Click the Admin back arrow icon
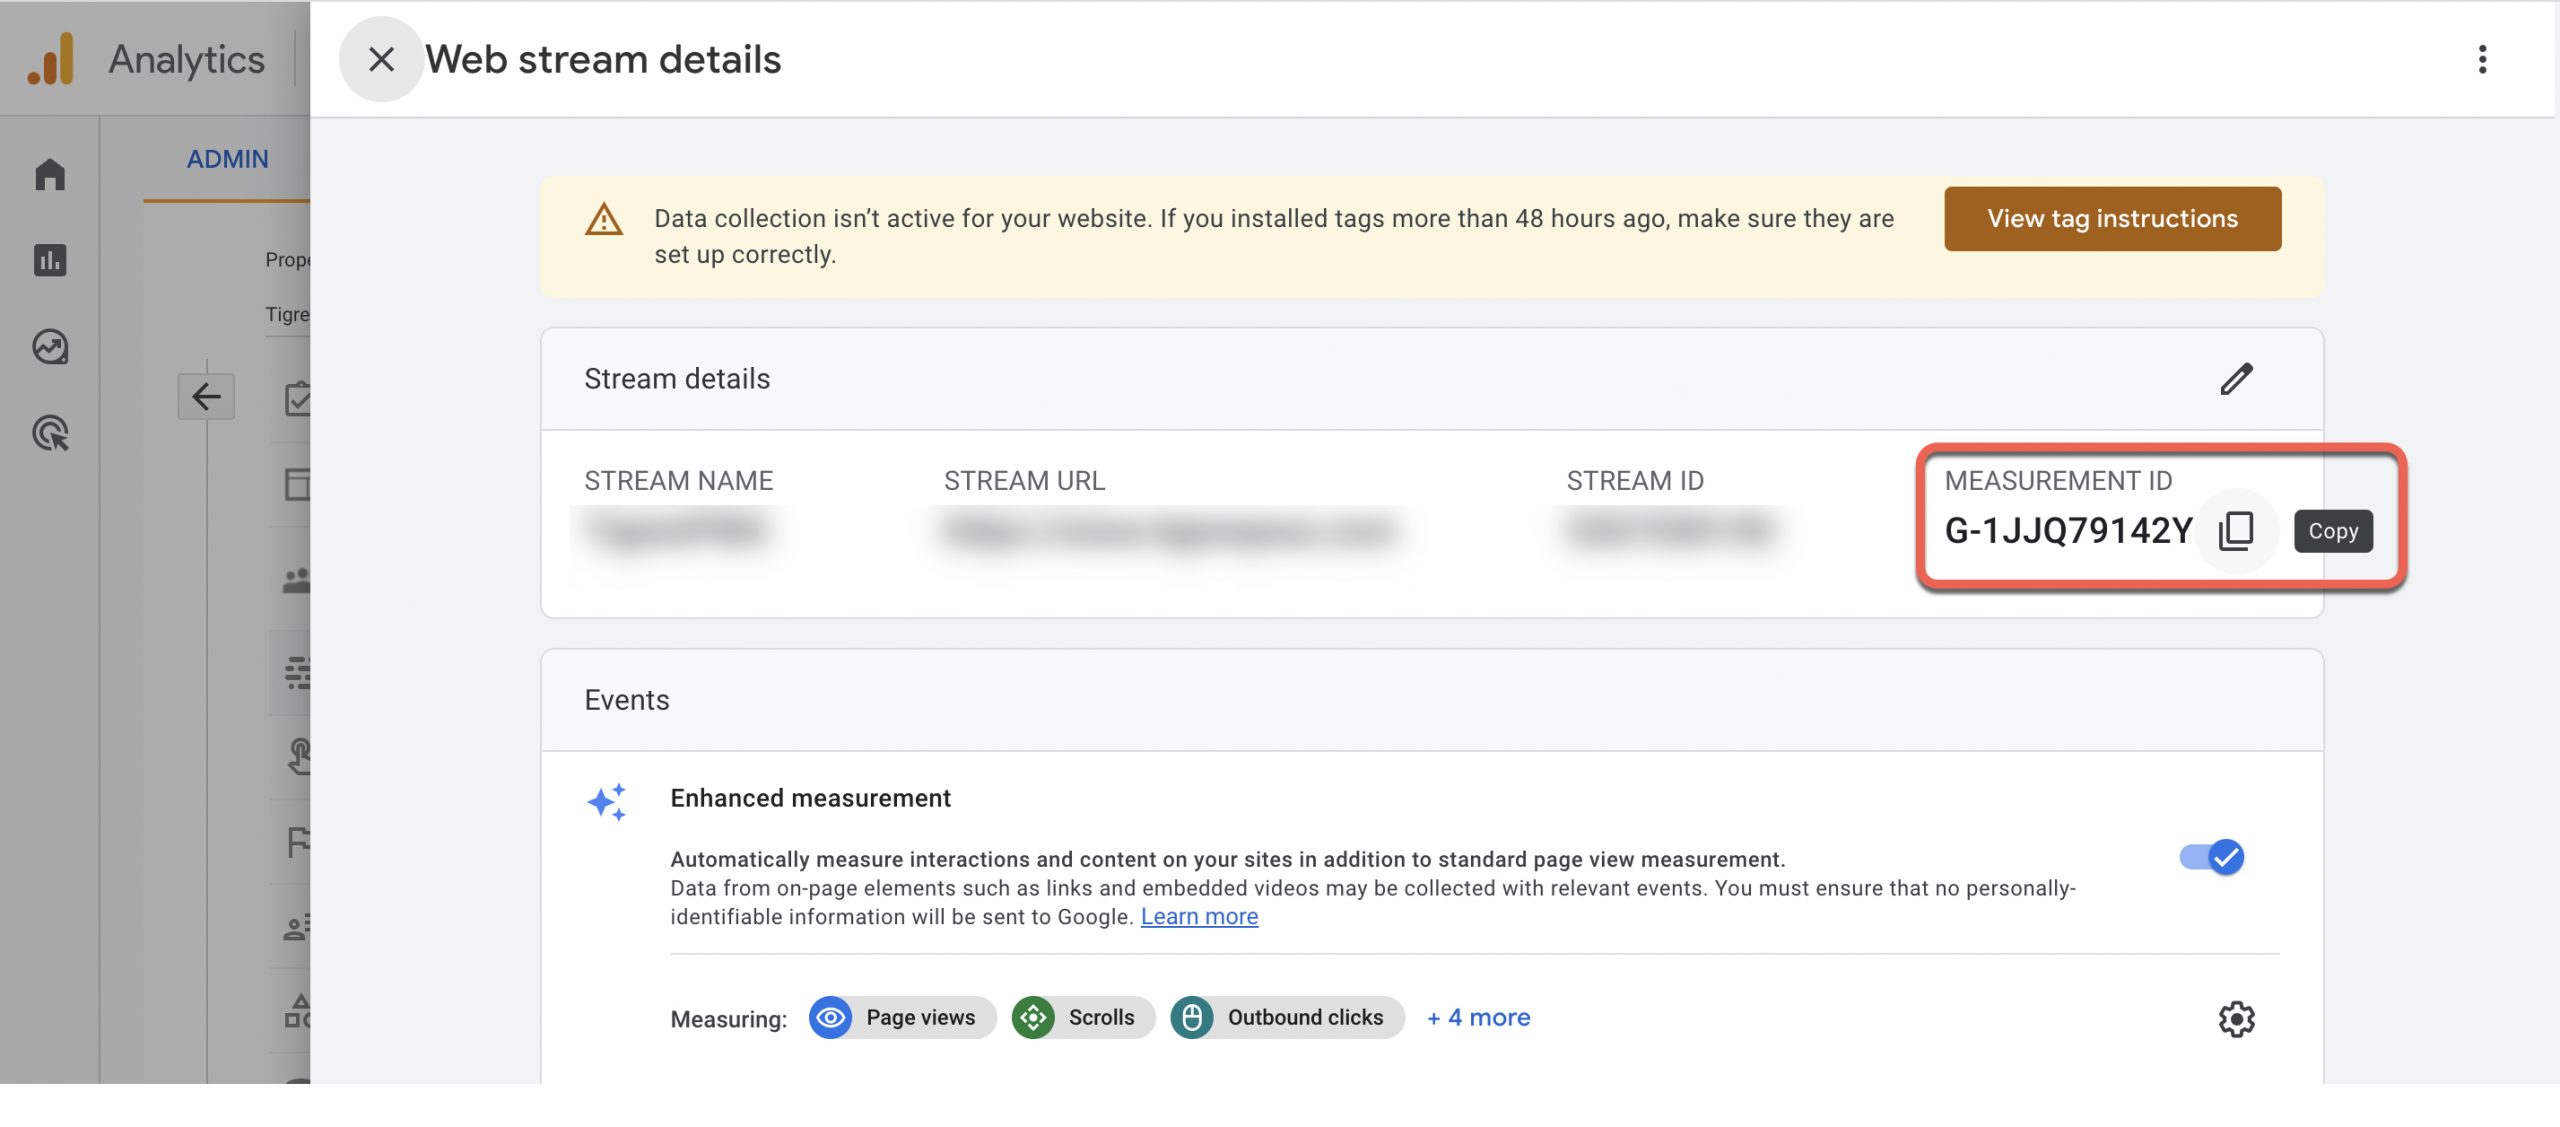This screenshot has width=2560, height=1127. pos(206,395)
